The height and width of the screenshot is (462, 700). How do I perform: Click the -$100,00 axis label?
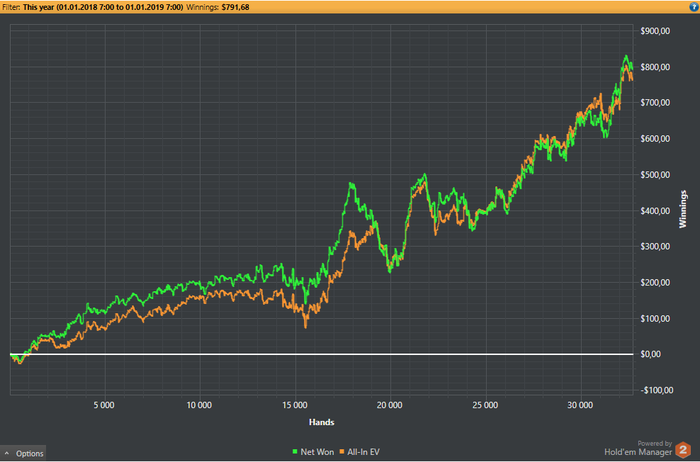point(657,390)
